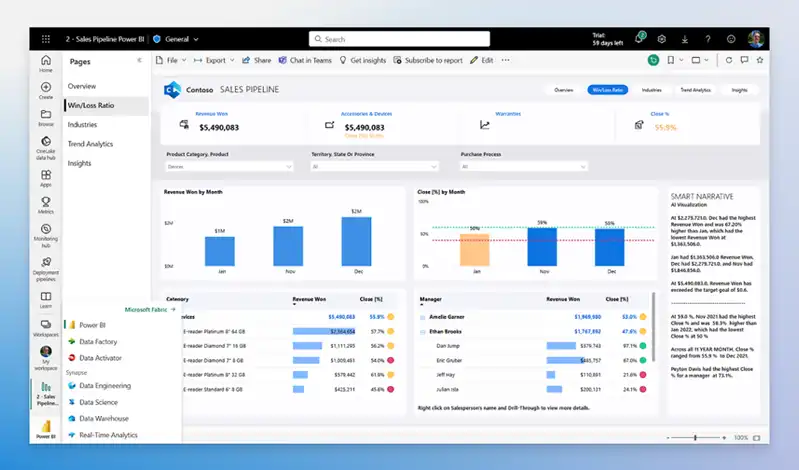Open the more options ellipsis

(x=505, y=60)
